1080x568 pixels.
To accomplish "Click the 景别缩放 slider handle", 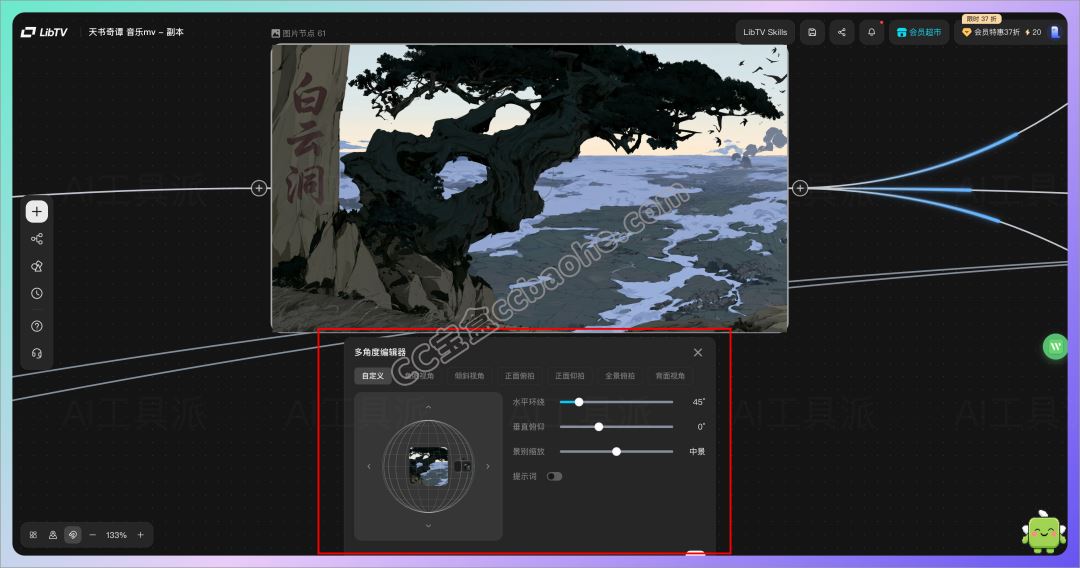I will pyautogui.click(x=616, y=452).
